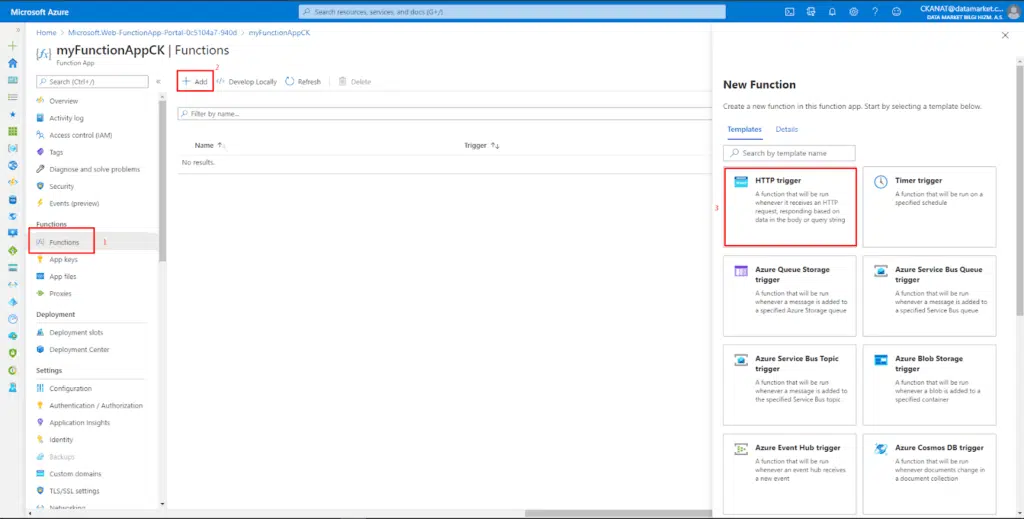Focus the Filter by name field
The width and height of the screenshot is (1024, 519).
pyautogui.click(x=444, y=114)
